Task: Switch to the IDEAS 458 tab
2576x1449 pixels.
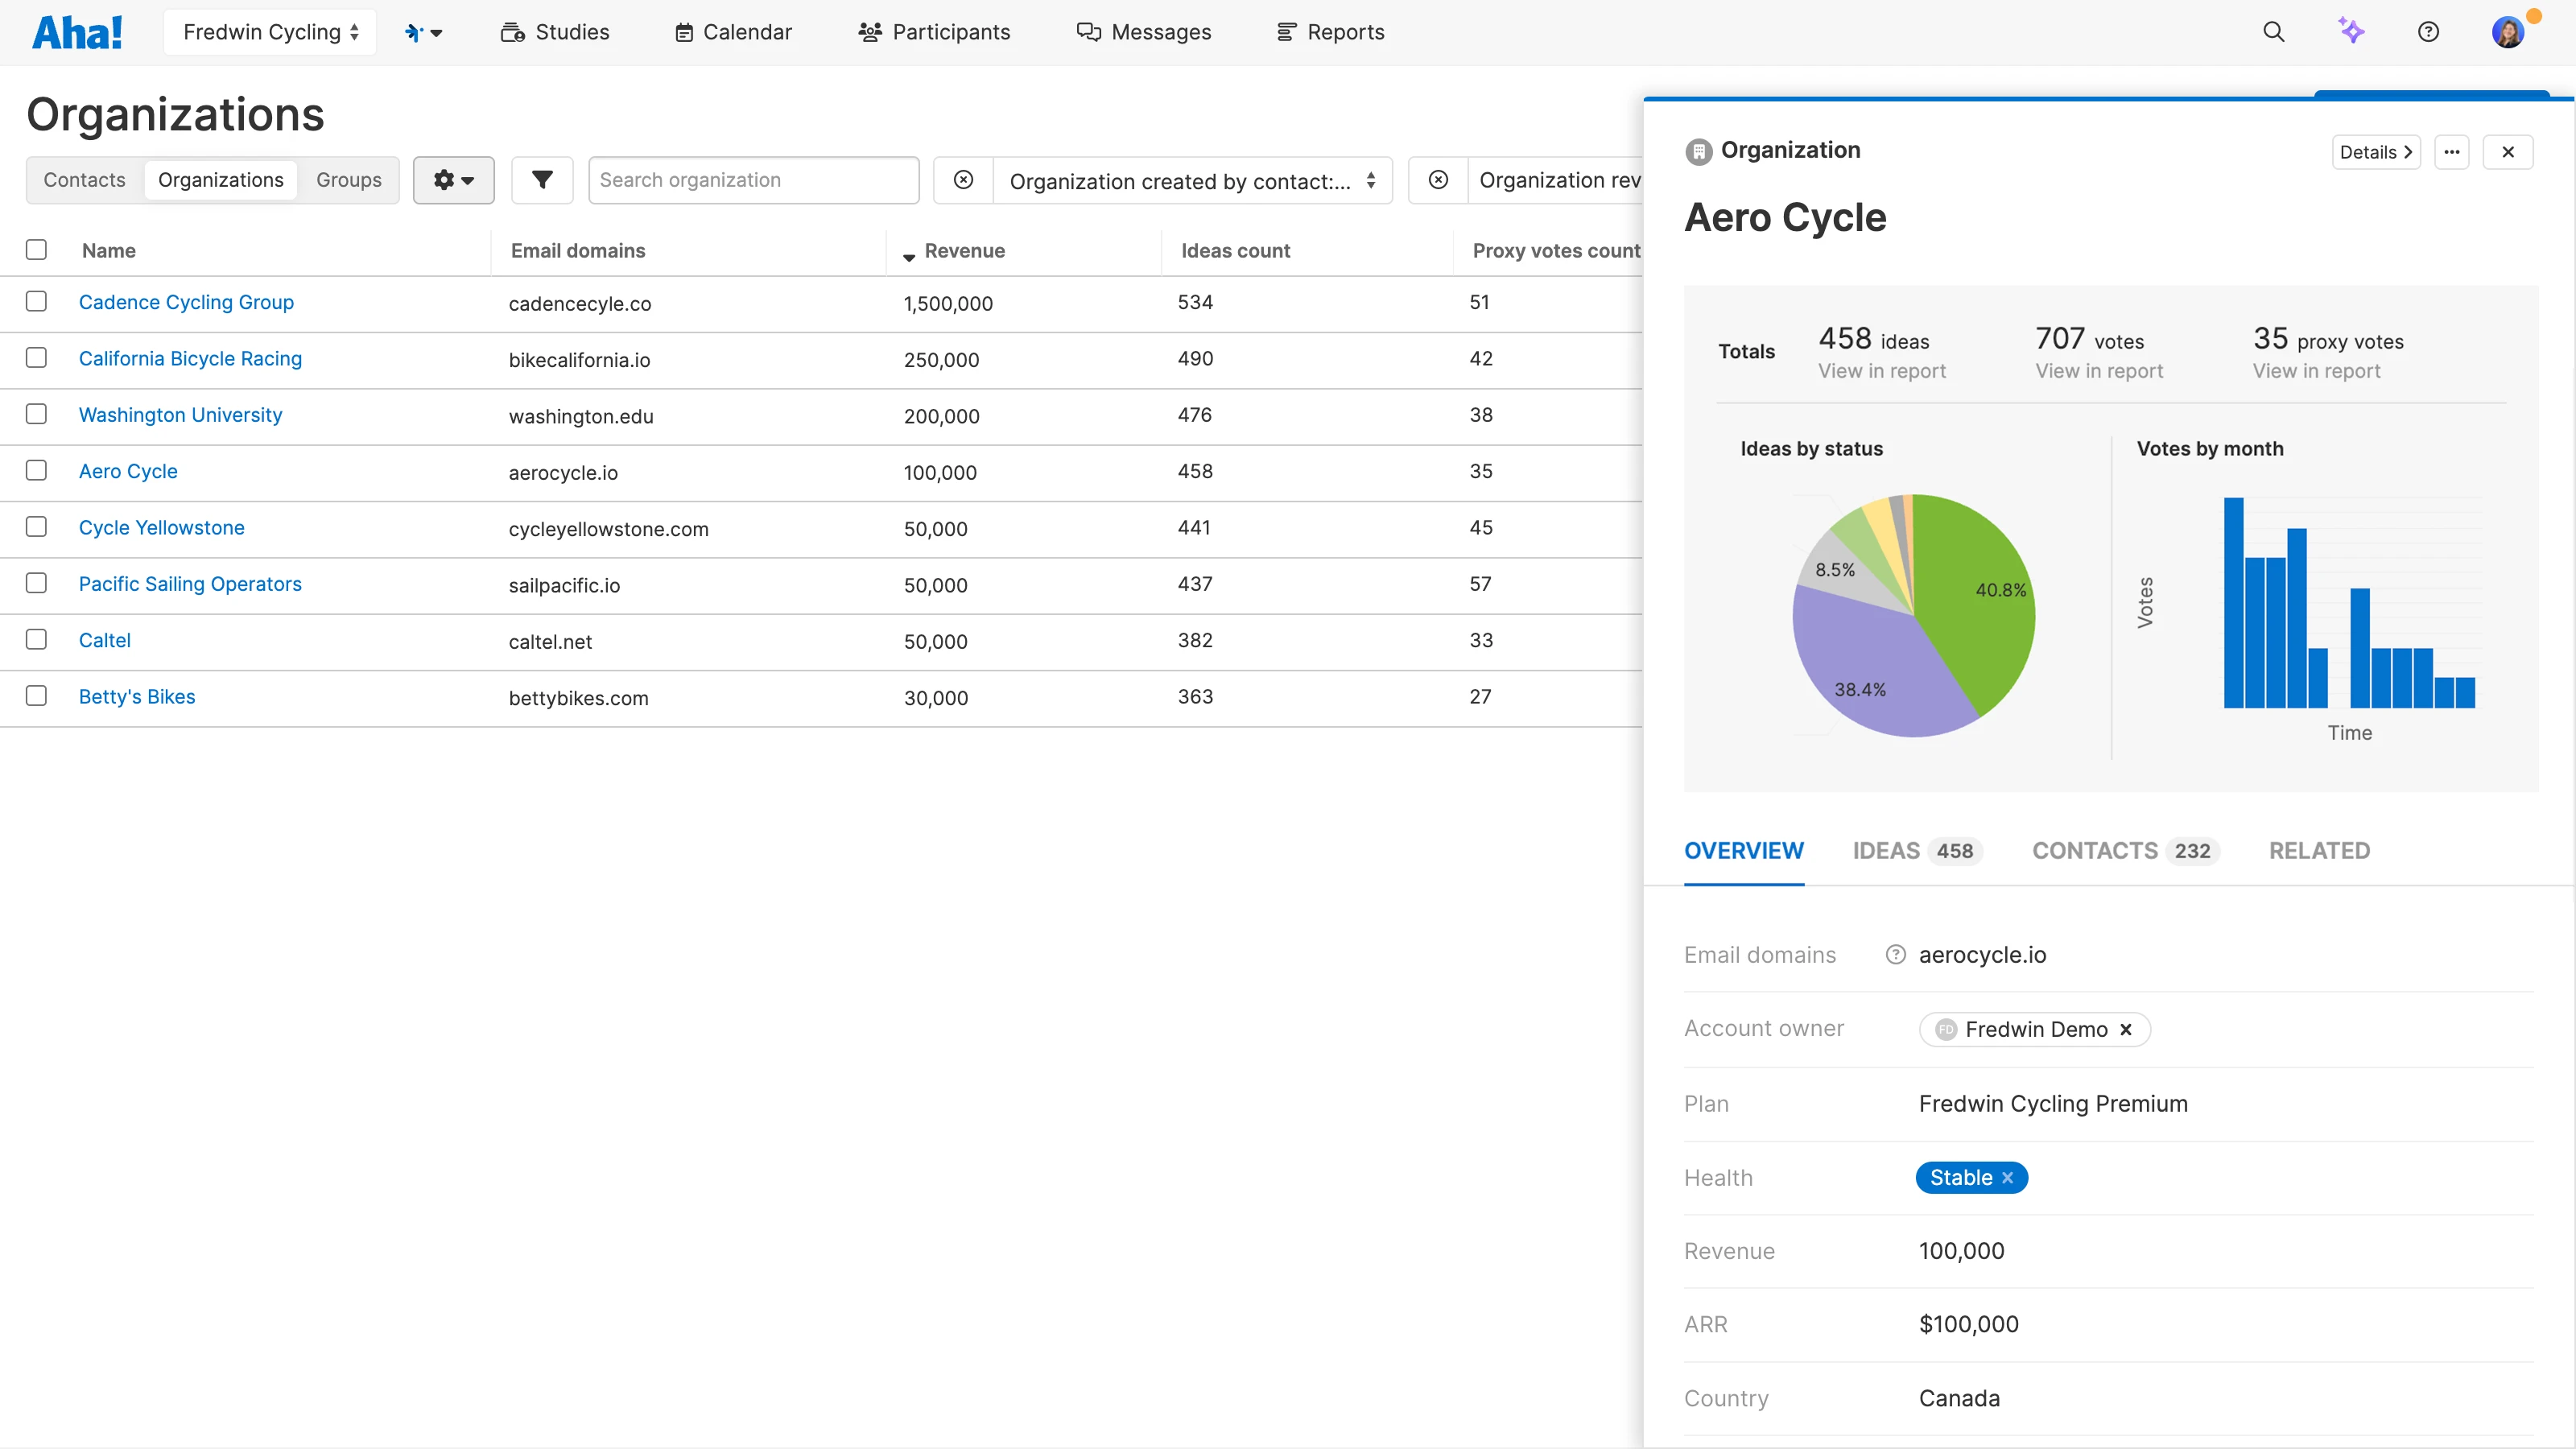Action: [1915, 851]
